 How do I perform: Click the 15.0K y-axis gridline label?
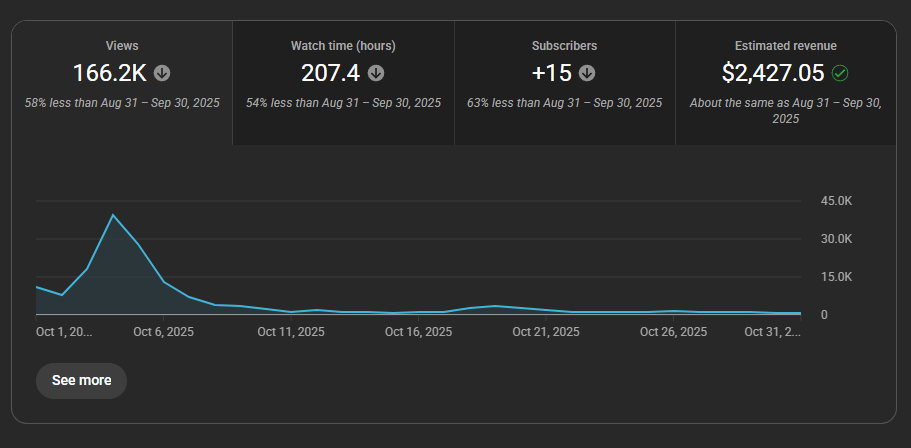pos(836,277)
